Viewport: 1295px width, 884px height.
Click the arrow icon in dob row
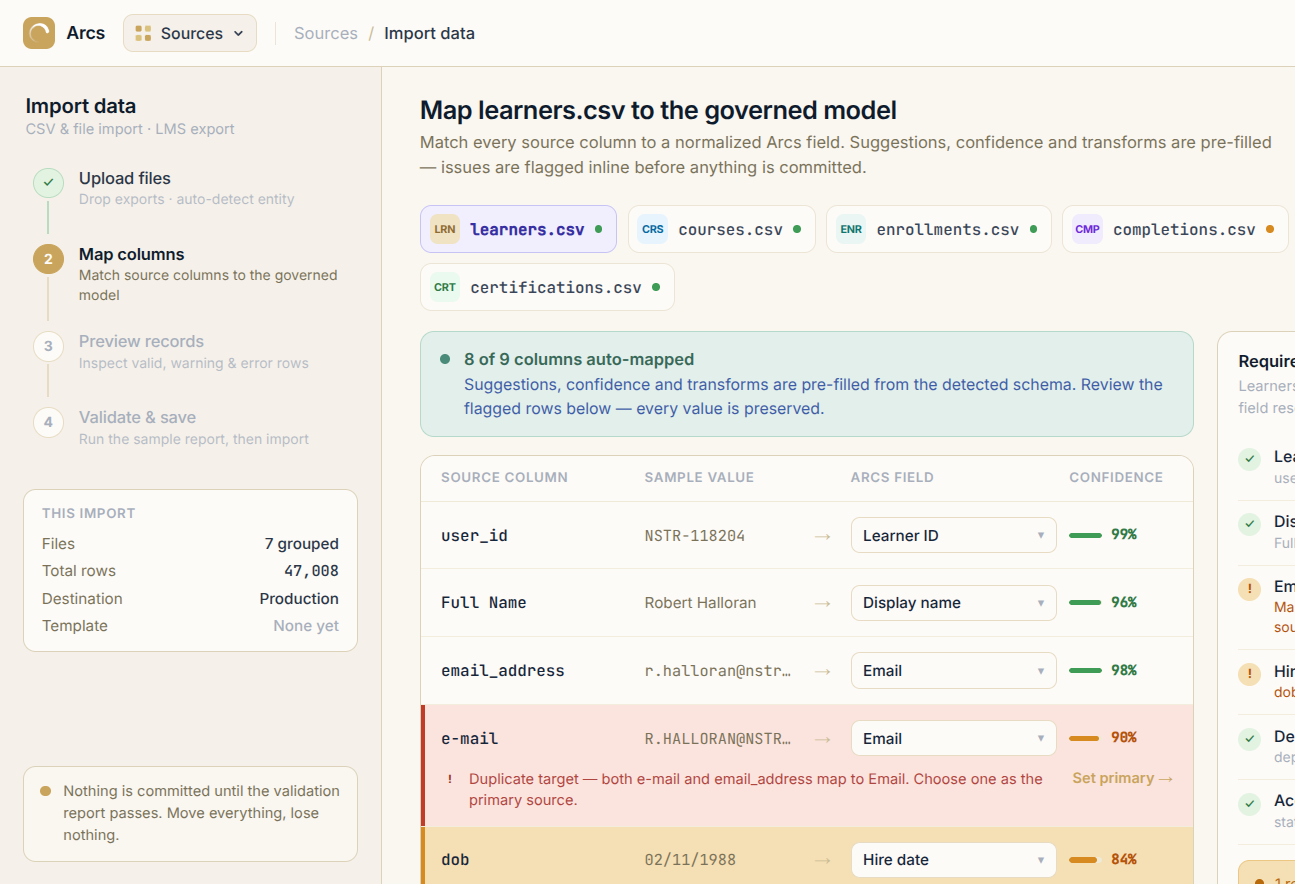[822, 861]
